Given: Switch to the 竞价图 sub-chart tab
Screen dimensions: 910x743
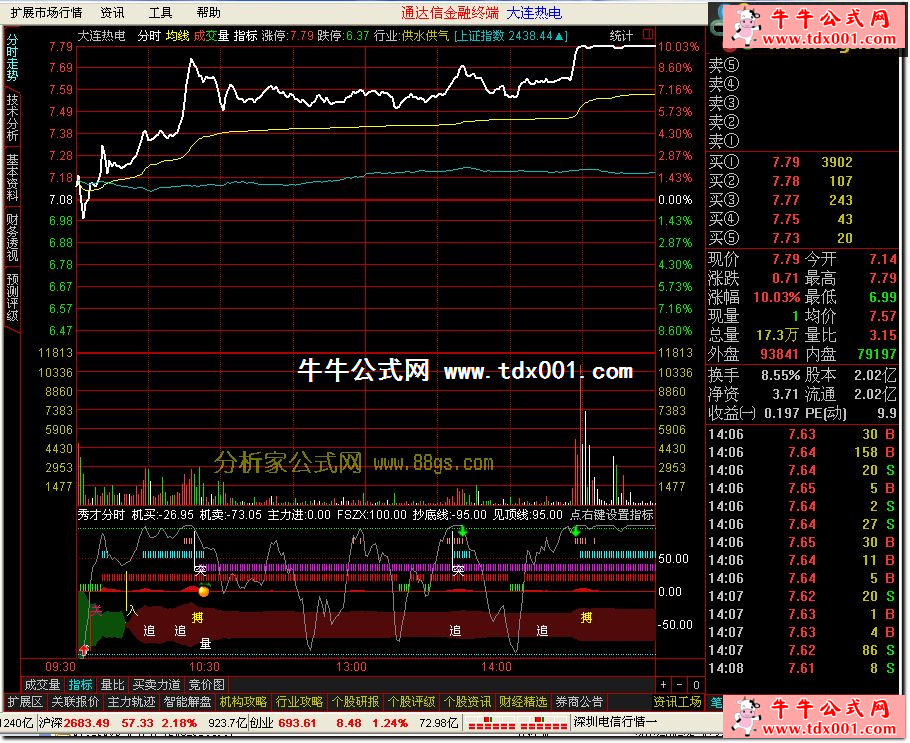Looking at the screenshot, I should [207, 685].
